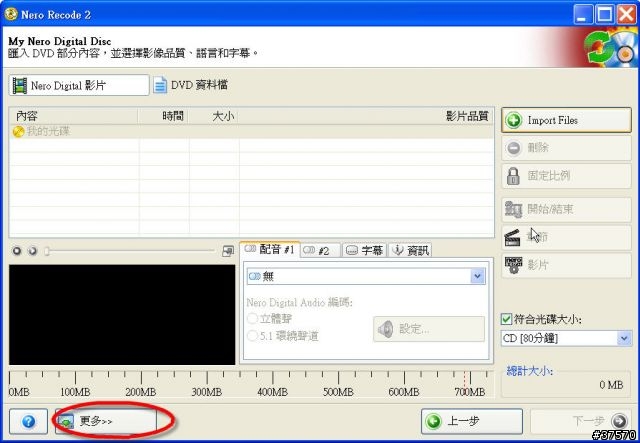
Task: Click the document icon on DVD 資料檔 tab
Action: [160, 85]
